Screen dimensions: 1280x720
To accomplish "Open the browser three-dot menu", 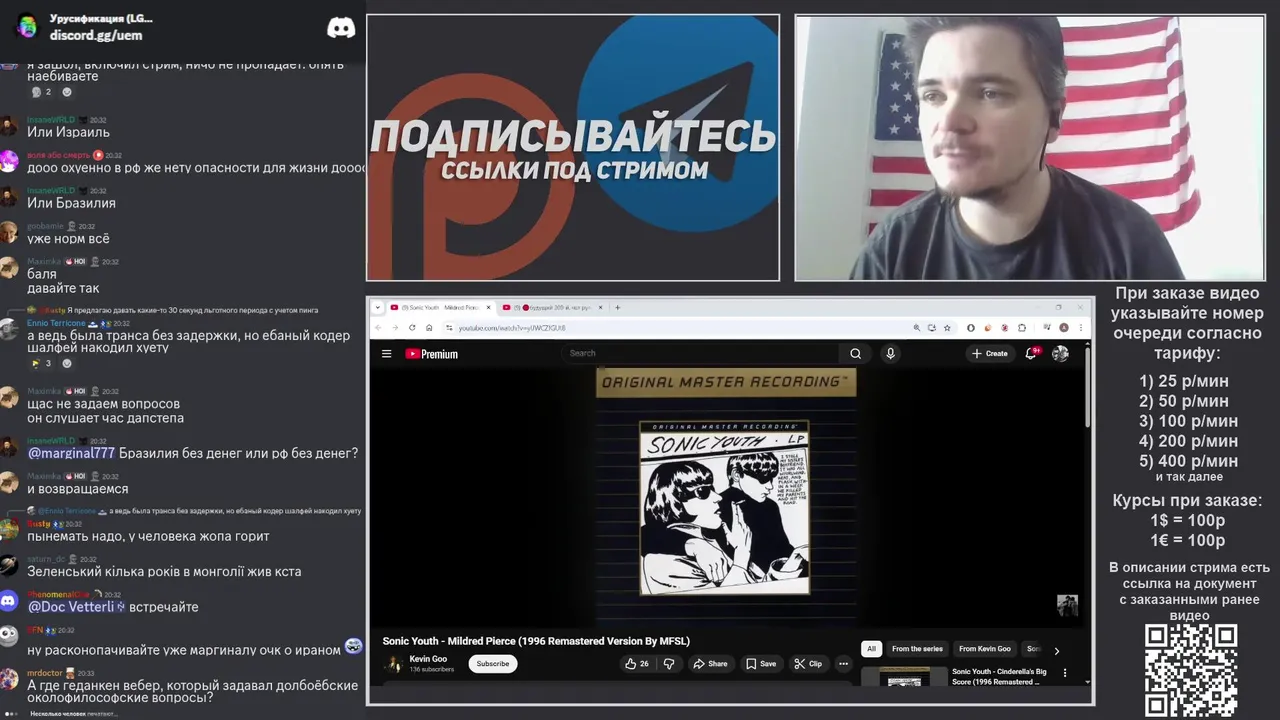I will pos(1082,328).
